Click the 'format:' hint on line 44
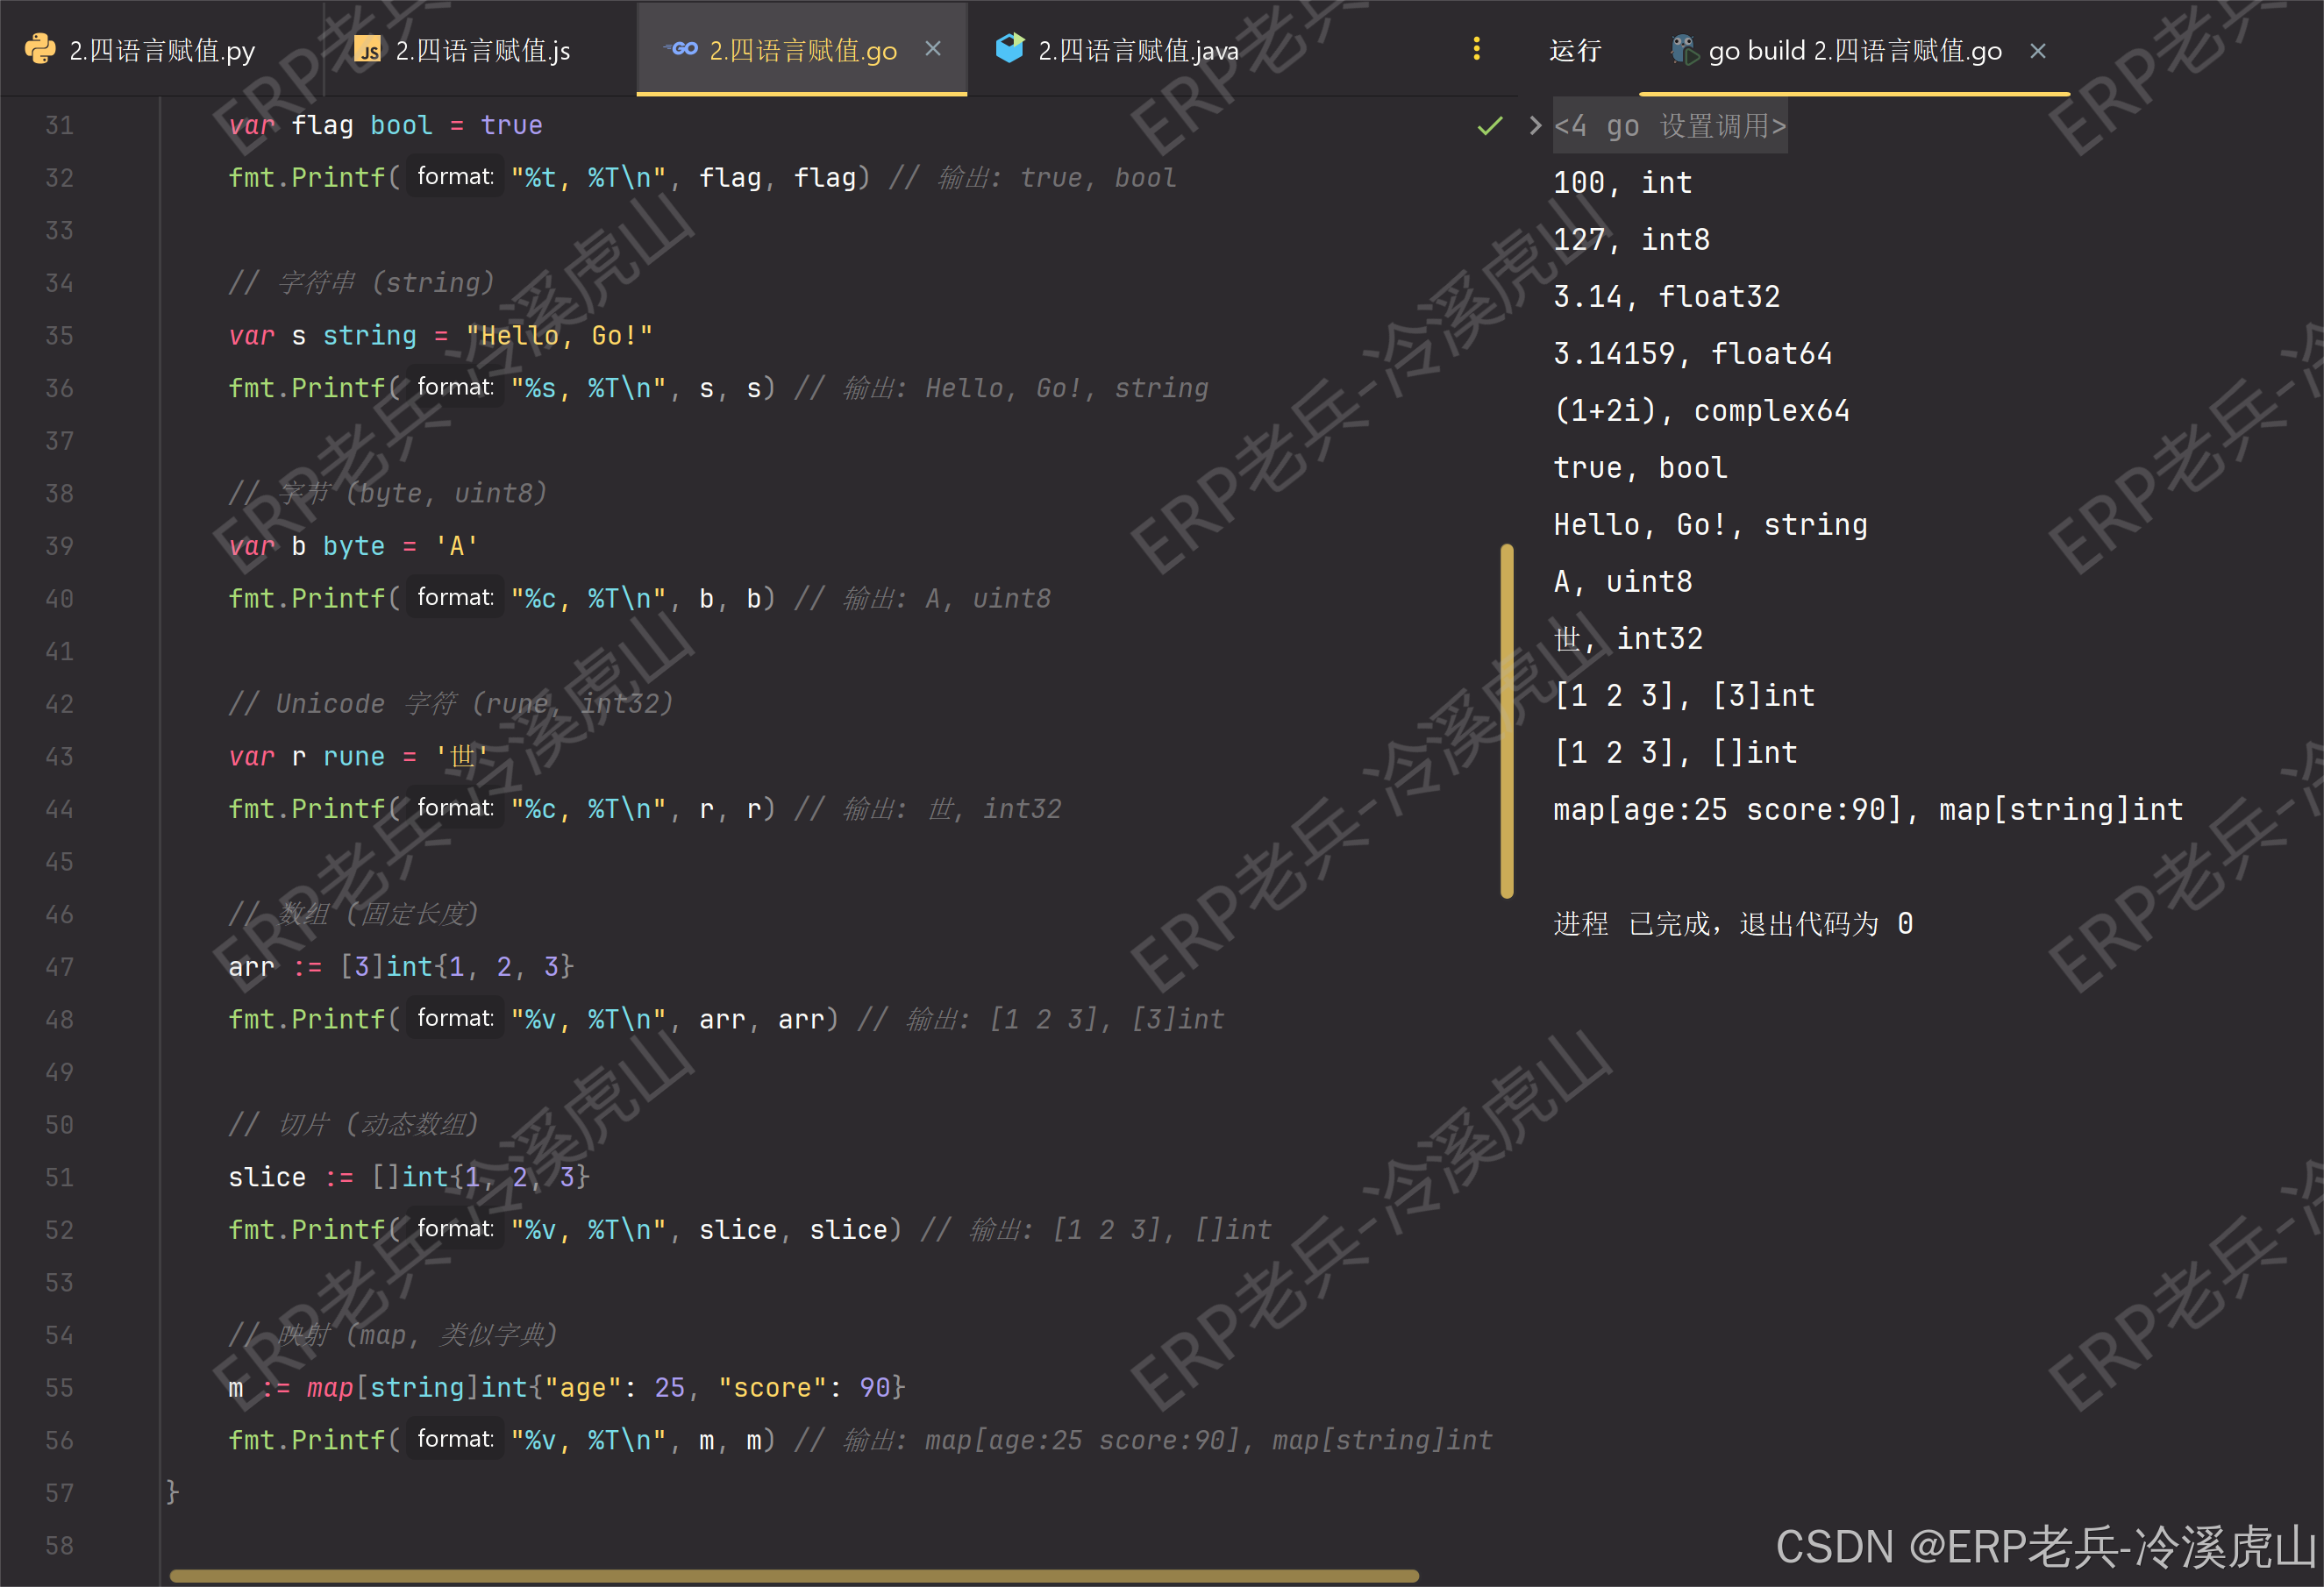Screen dimensions: 2324x1587 [x=455, y=808]
